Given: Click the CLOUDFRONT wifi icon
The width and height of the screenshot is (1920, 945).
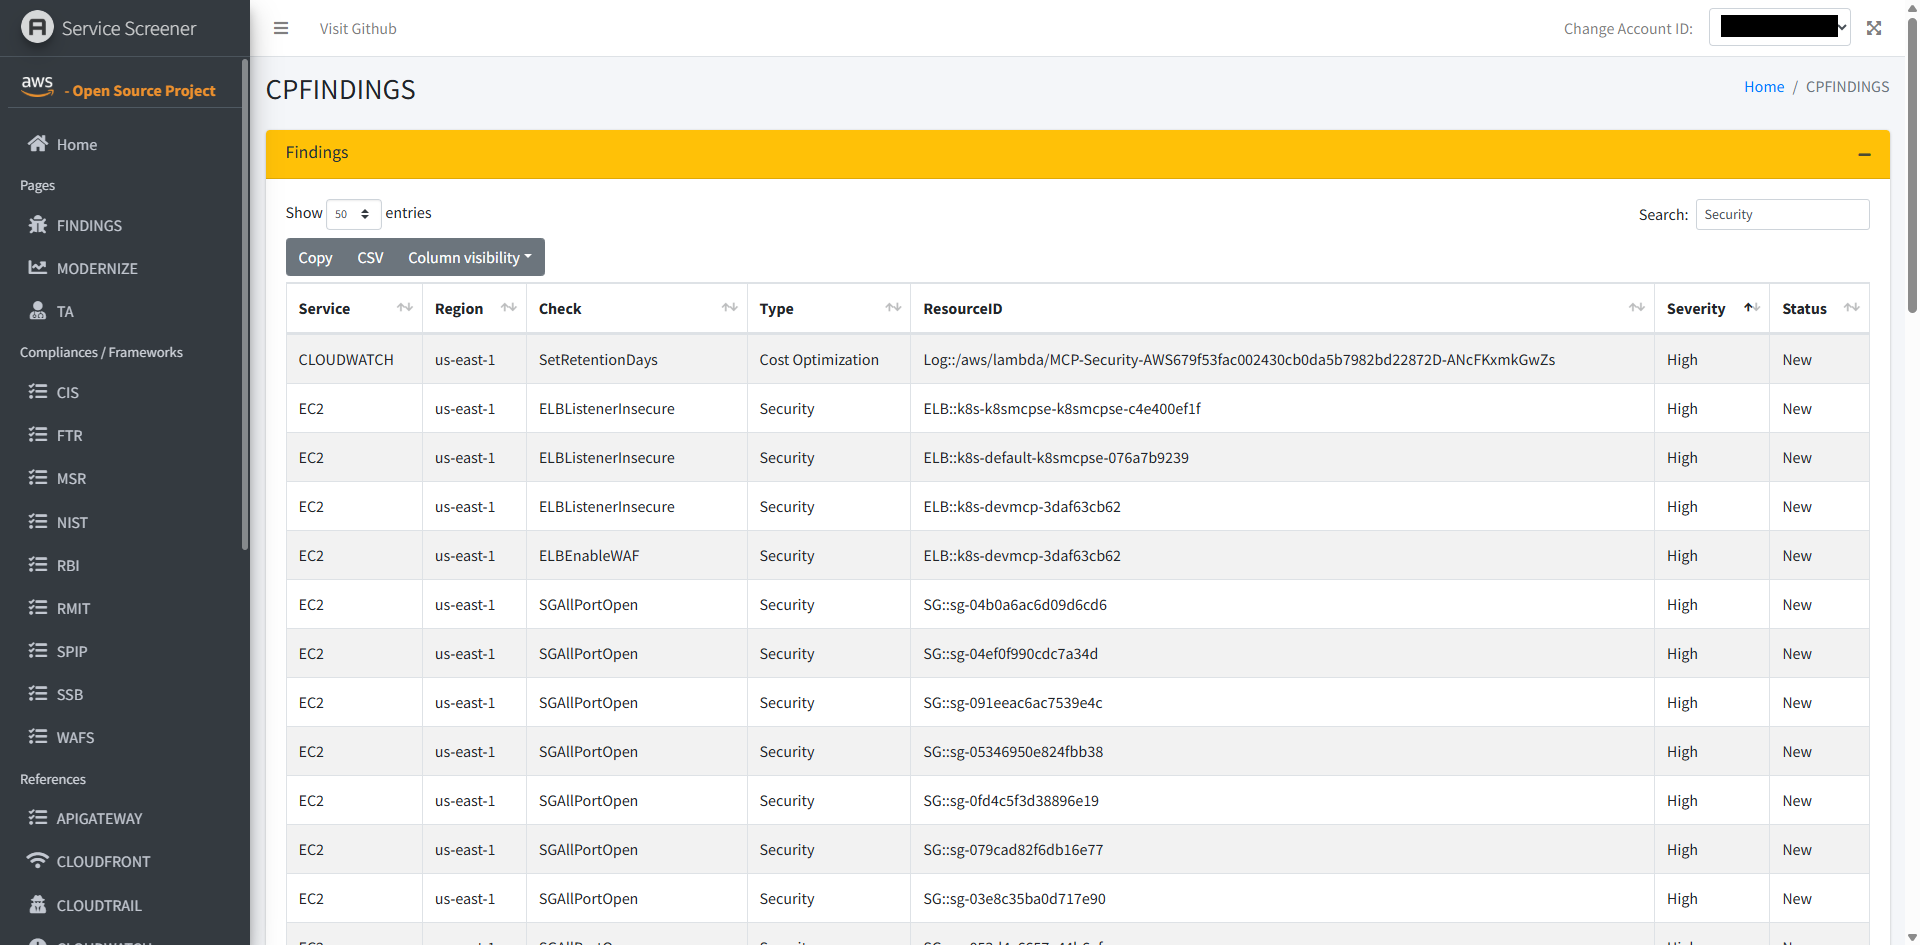Looking at the screenshot, I should 38,861.
